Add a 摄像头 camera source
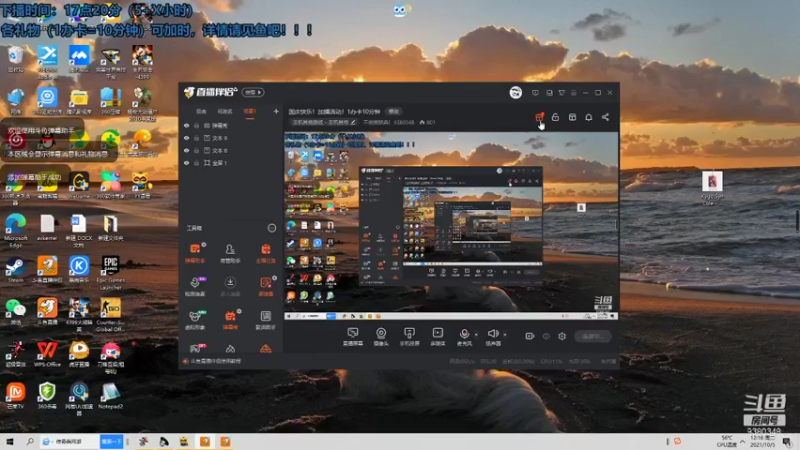The height and width of the screenshot is (450, 800). coord(381,336)
